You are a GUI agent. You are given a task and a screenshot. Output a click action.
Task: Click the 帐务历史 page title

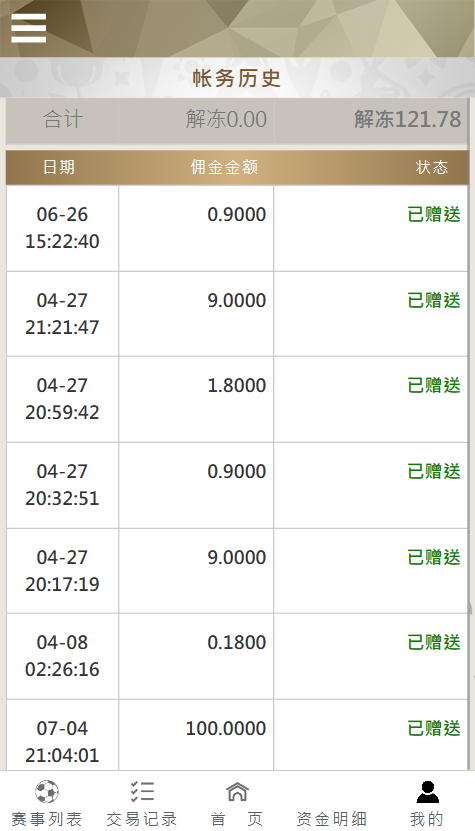236,78
